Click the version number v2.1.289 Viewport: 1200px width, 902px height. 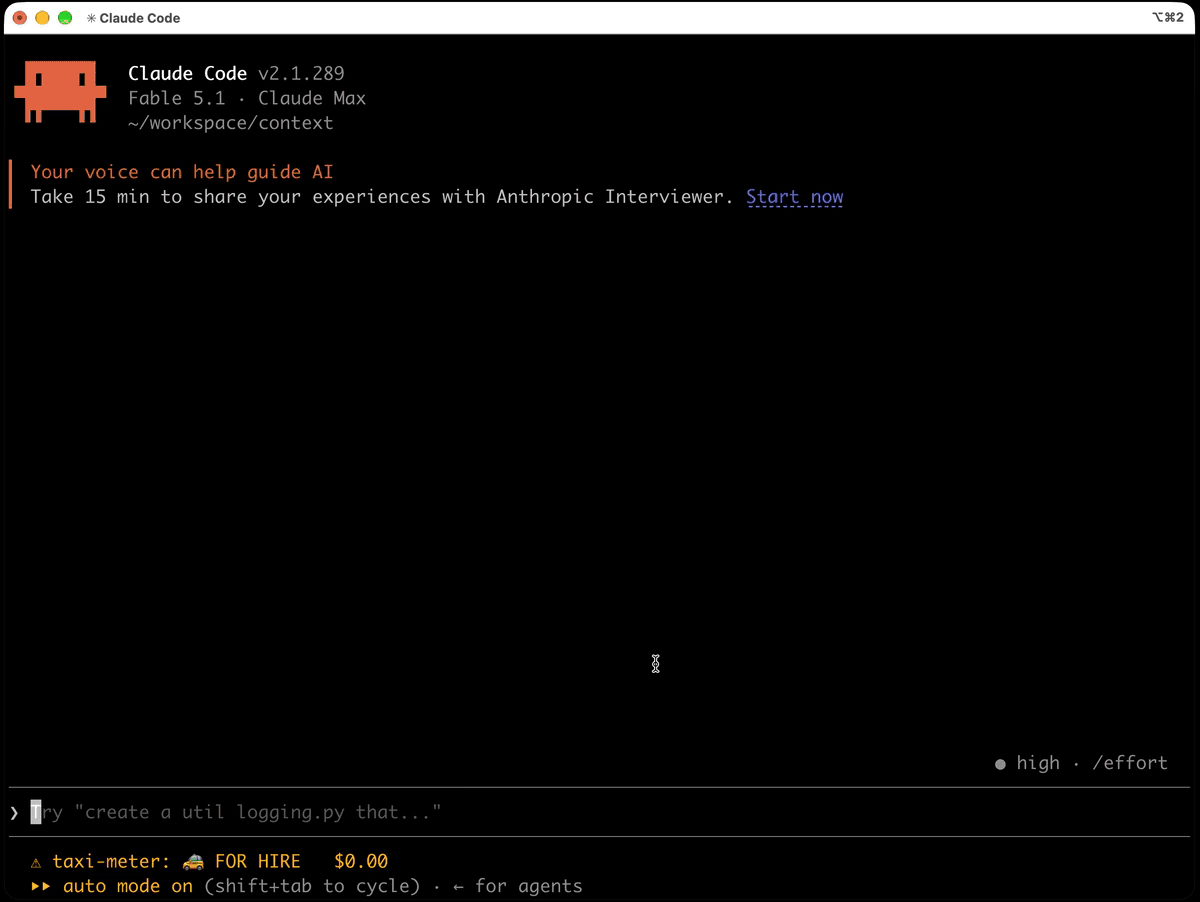pyautogui.click(x=301, y=73)
